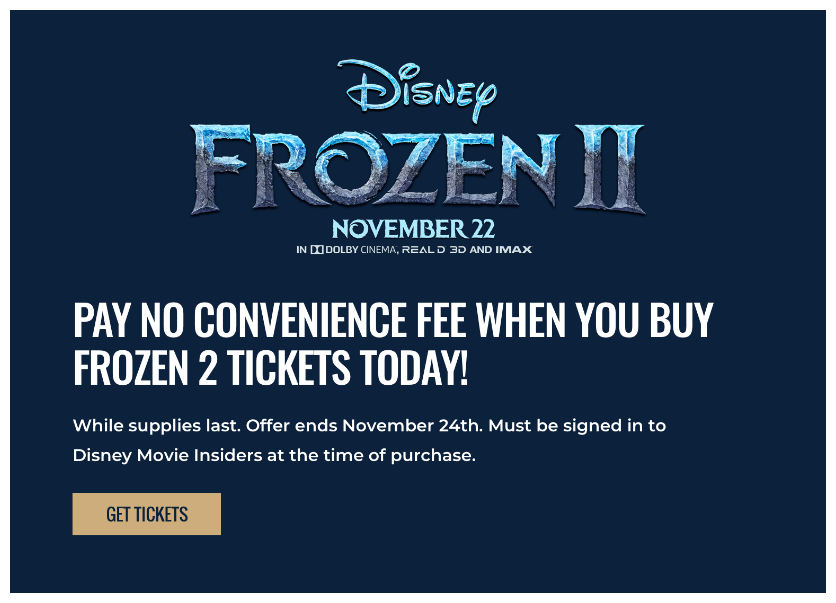
Task: Click the 'Disney Movie Insiders' text
Action: 167,456
